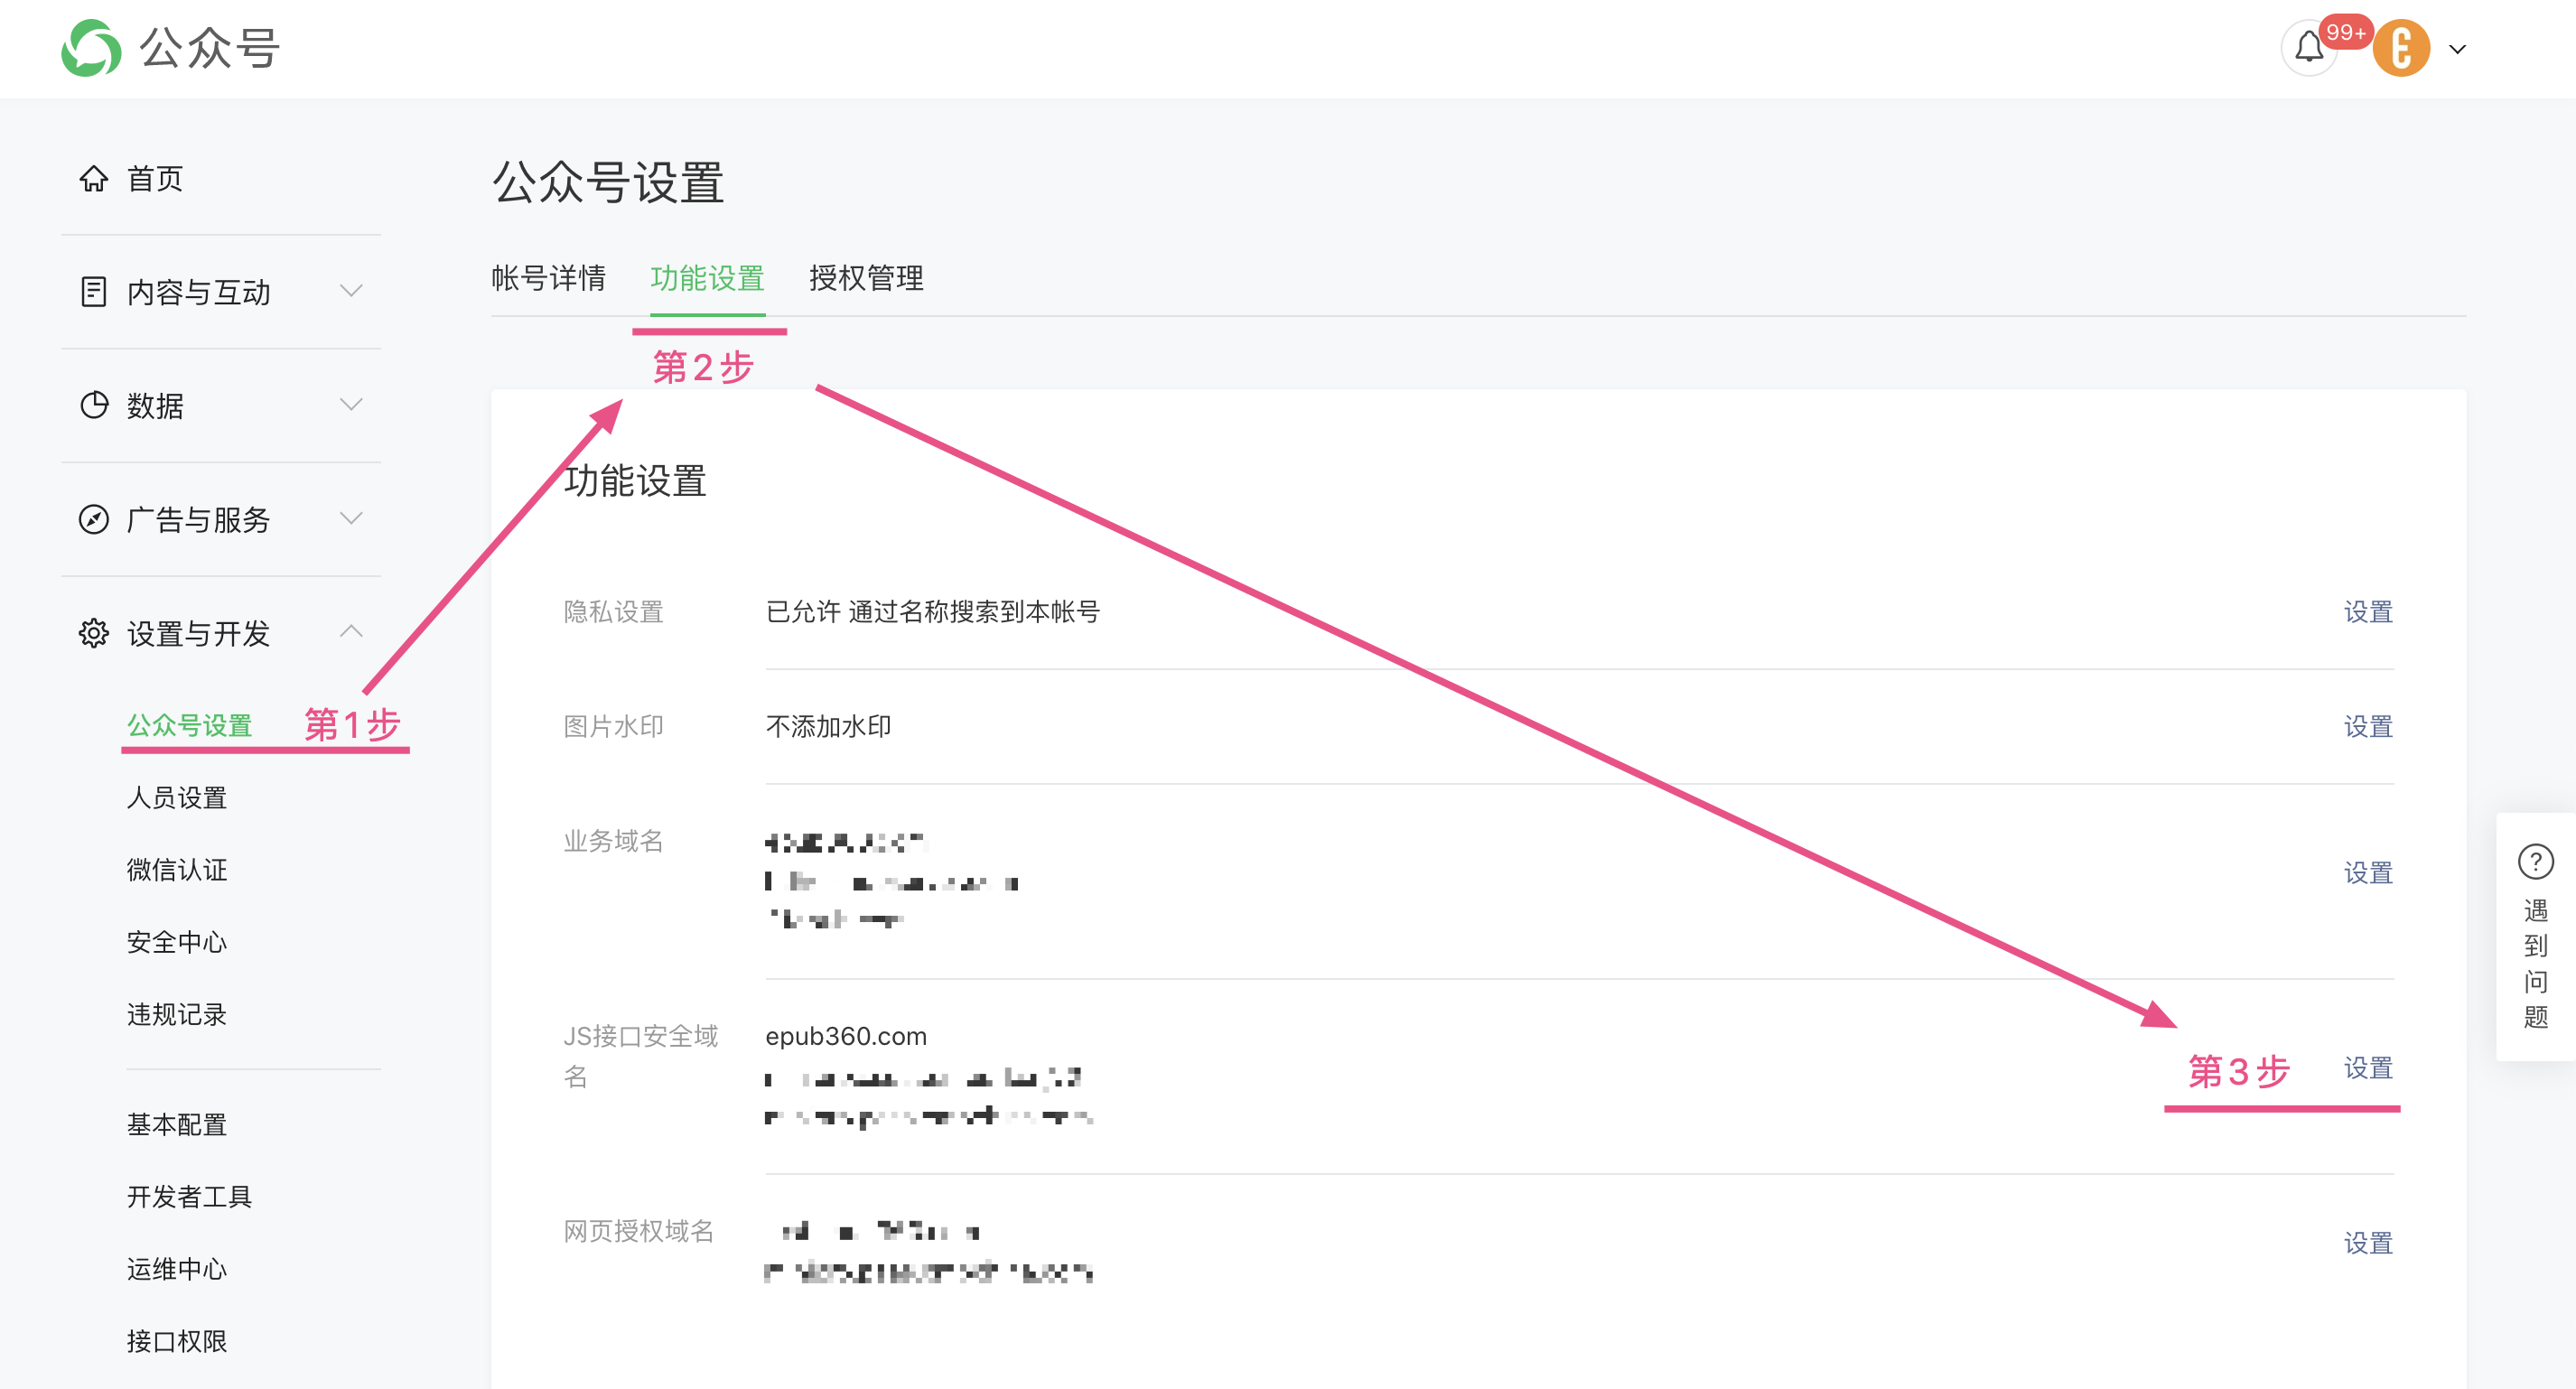Go to 首页 via home icon

(x=94, y=179)
